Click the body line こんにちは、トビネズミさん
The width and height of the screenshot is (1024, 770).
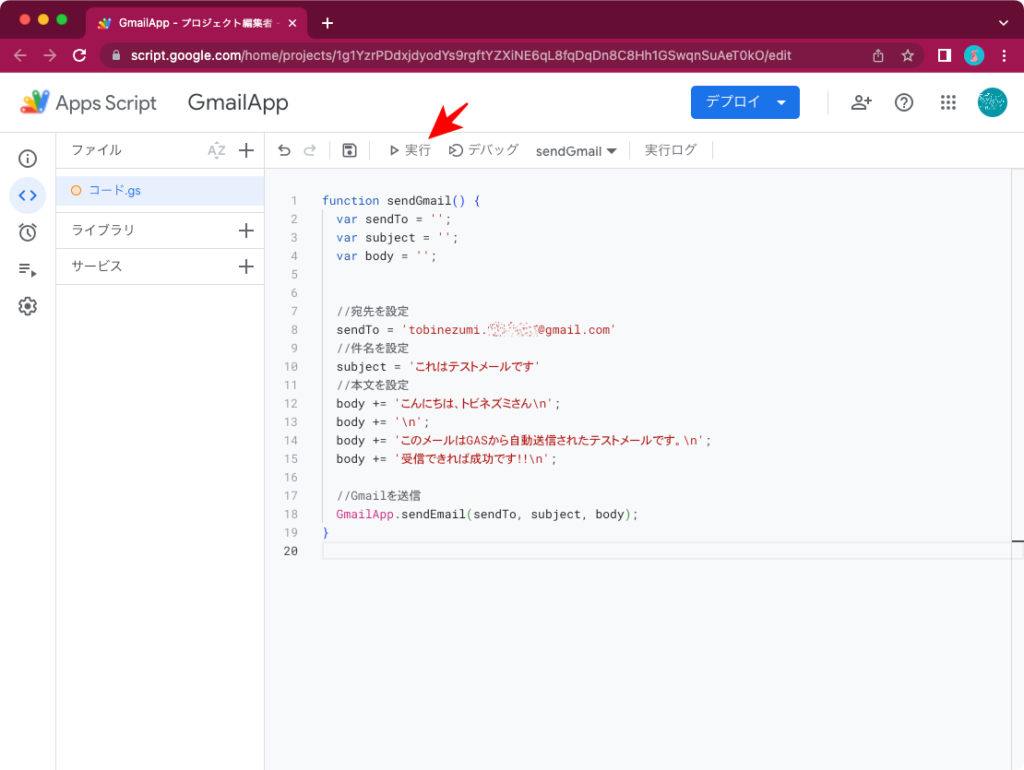pyautogui.click(x=448, y=404)
